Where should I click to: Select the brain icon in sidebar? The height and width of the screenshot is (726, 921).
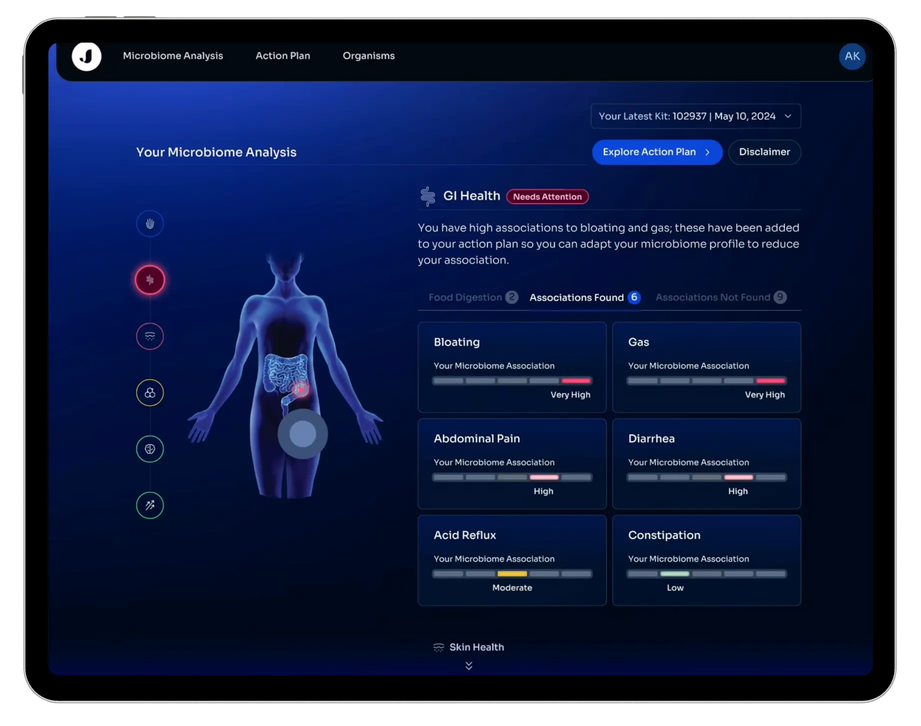coord(150,450)
